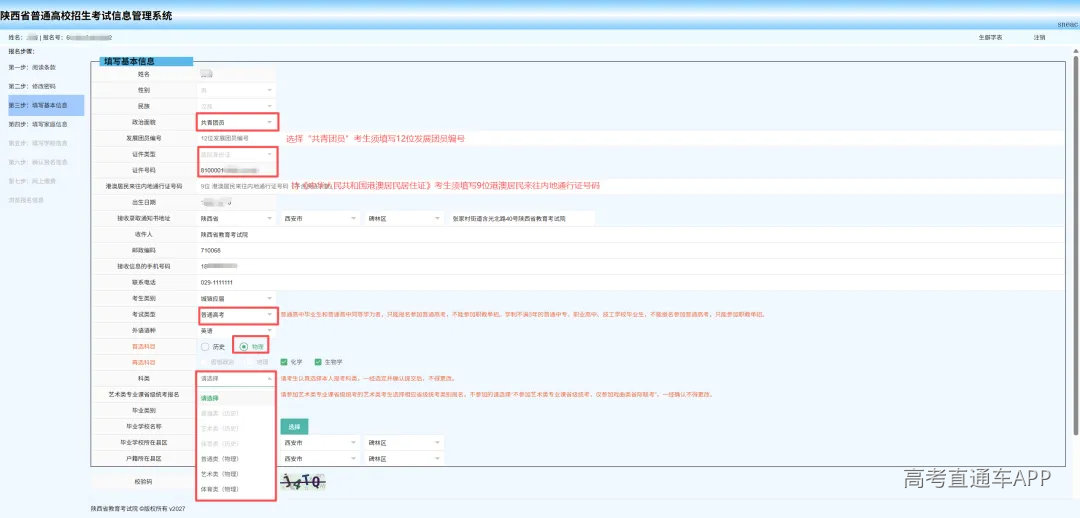1080x518 pixels.
Task: Click the 出生日期 field
Action: coord(236,202)
